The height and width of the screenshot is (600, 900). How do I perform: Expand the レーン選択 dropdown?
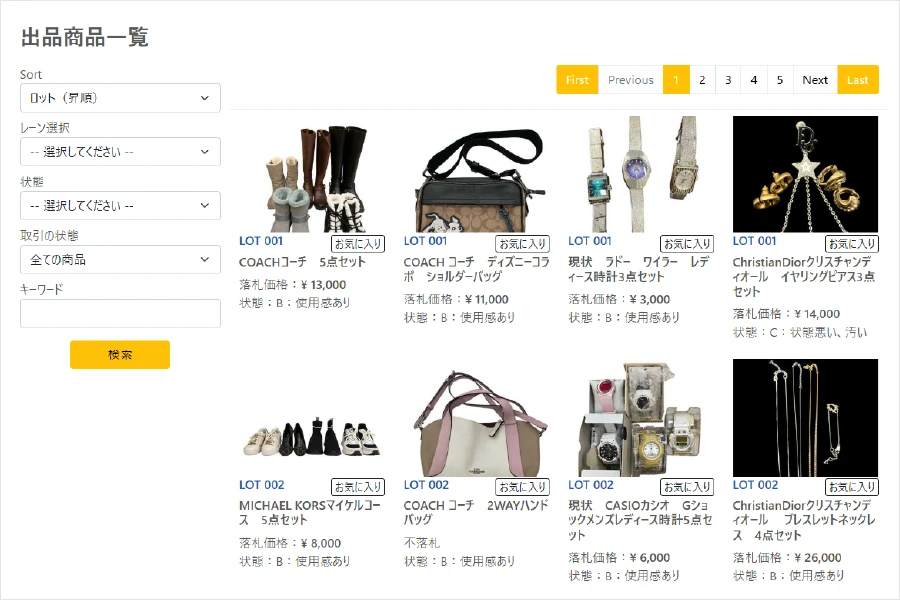[120, 152]
